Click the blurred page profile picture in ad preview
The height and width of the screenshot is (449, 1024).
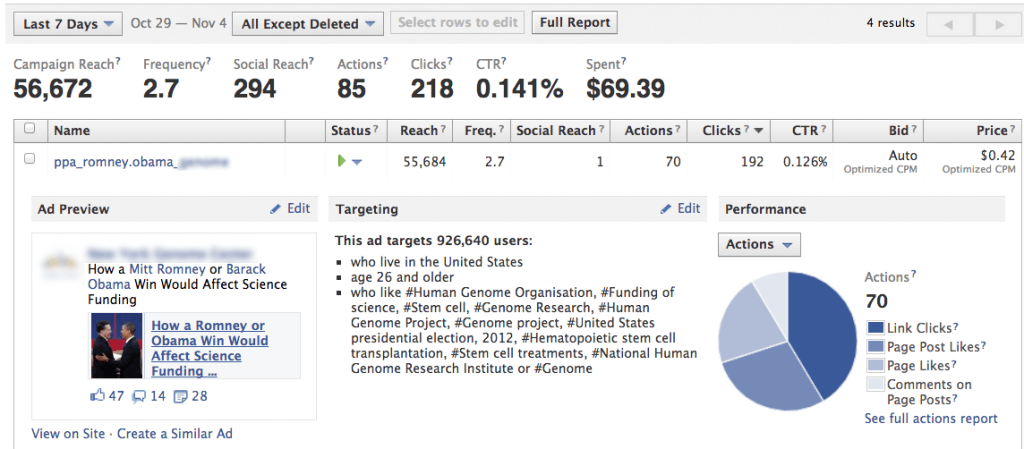[60, 263]
